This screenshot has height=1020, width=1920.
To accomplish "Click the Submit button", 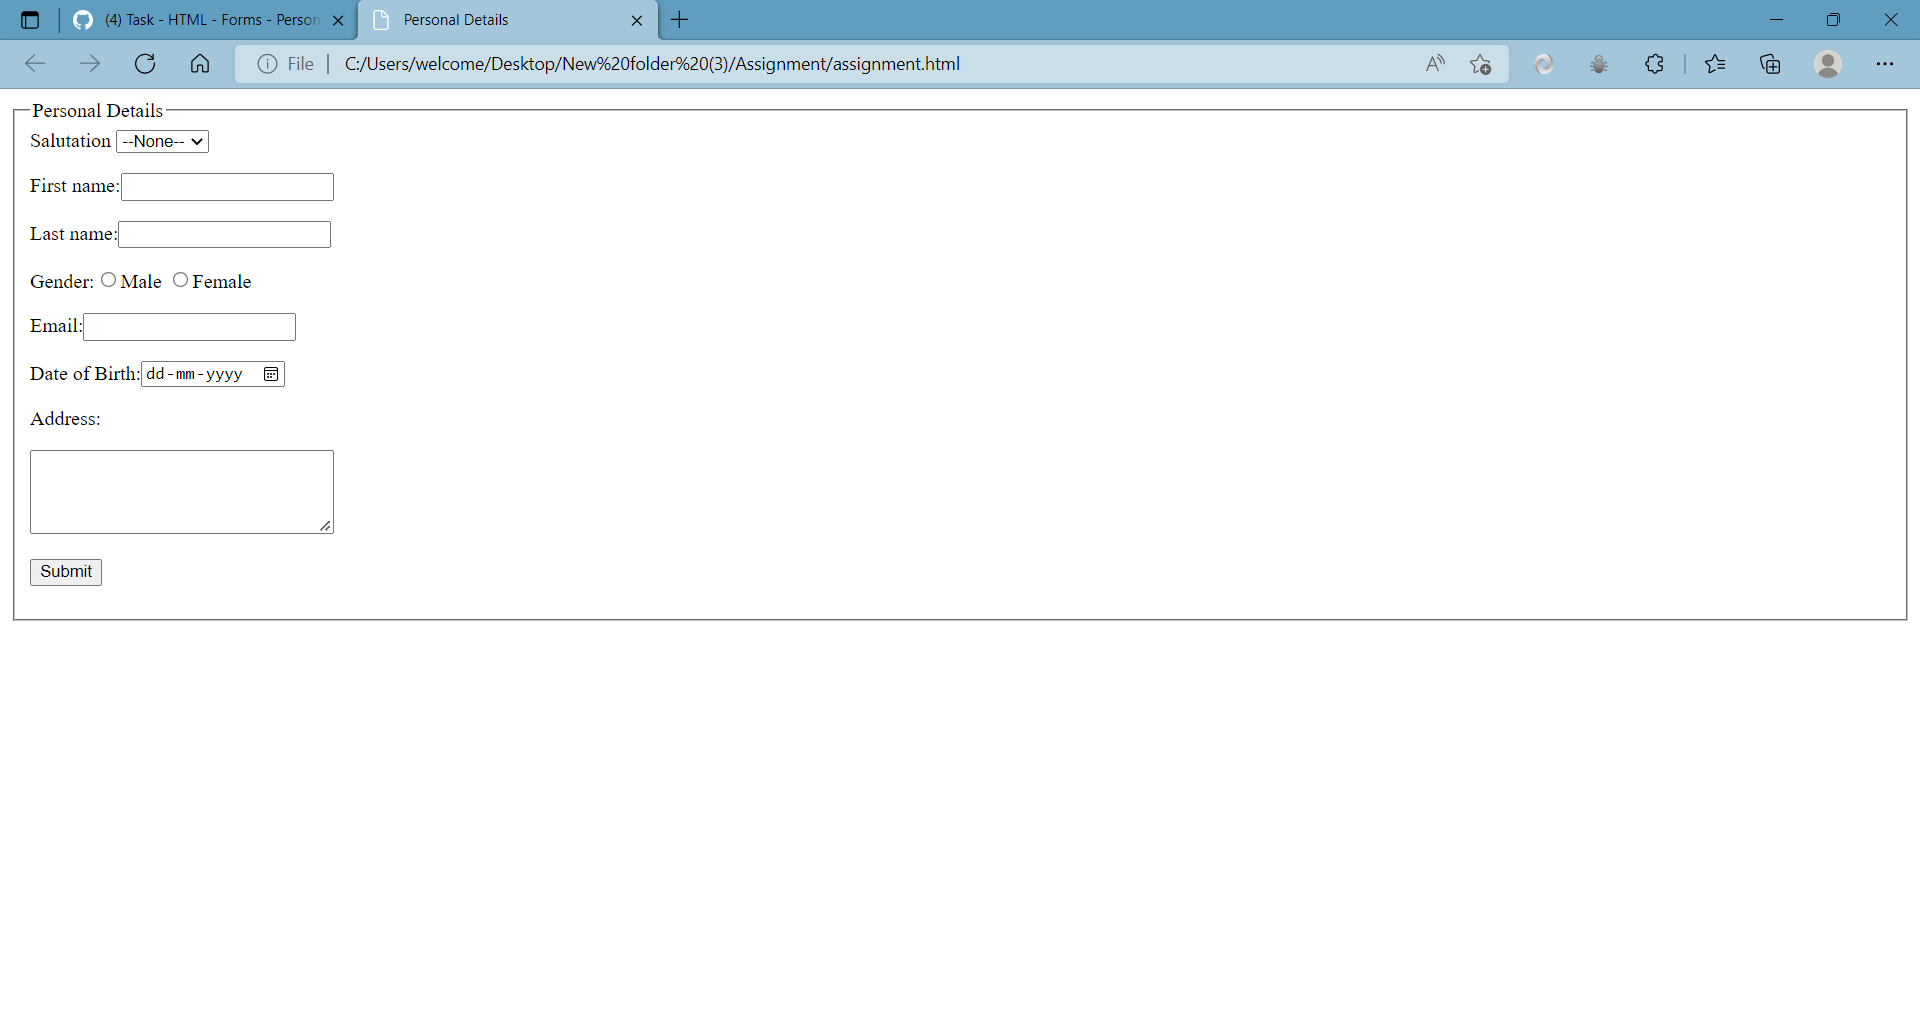I will click(x=65, y=571).
